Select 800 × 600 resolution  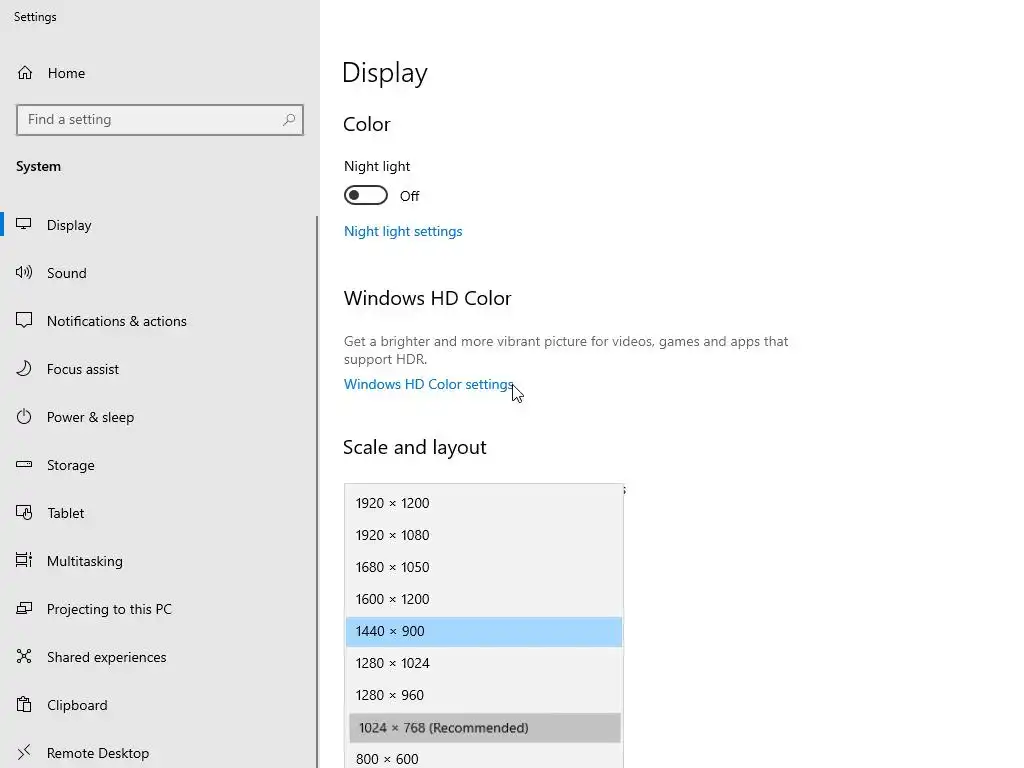pos(484,758)
